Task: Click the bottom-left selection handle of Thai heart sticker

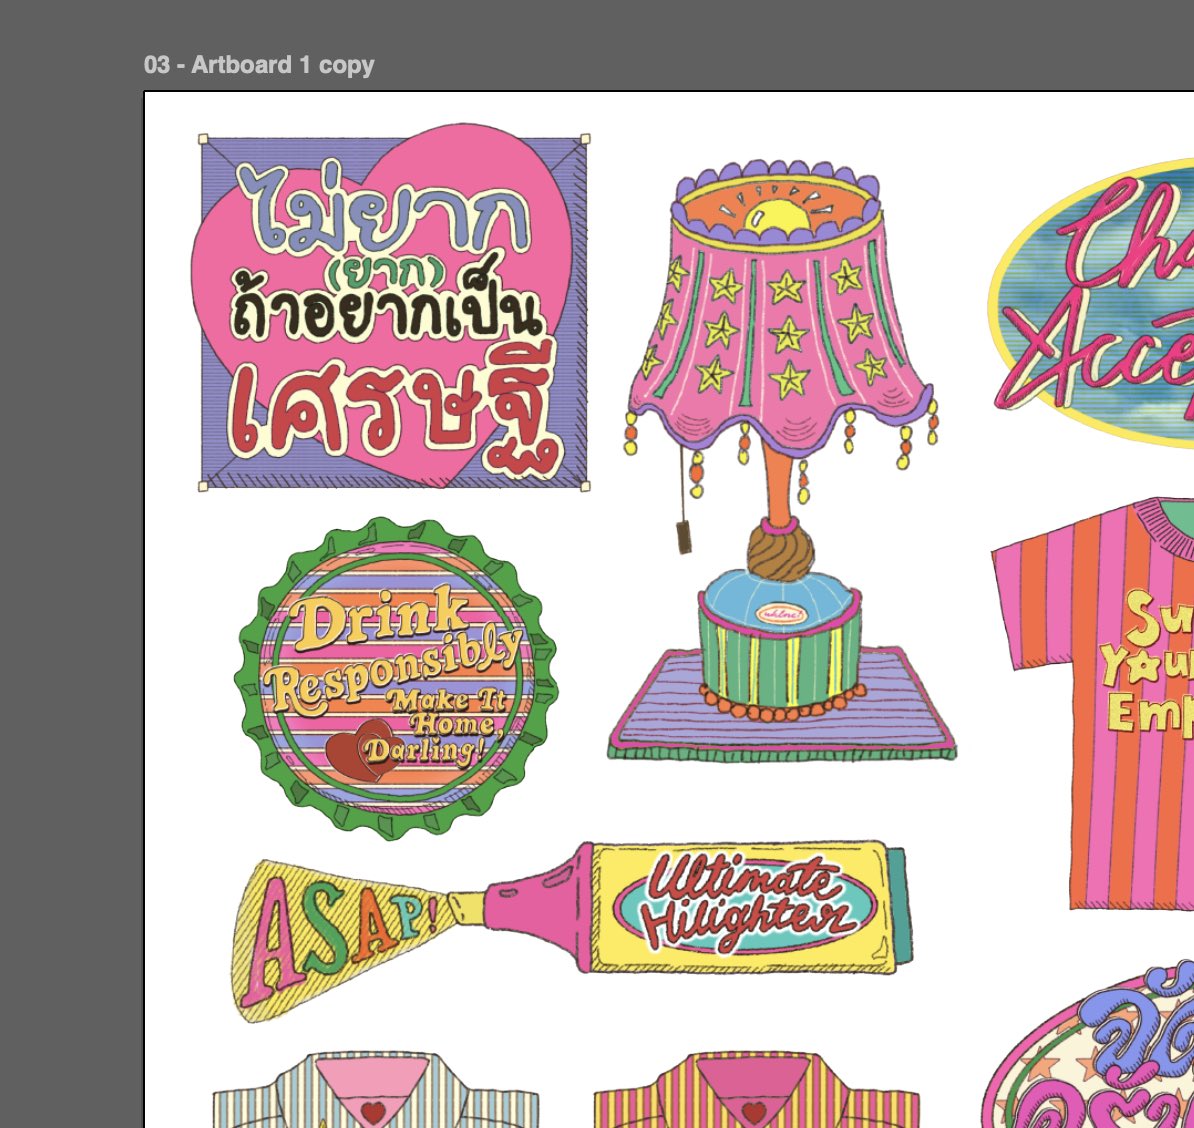Action: point(203,486)
